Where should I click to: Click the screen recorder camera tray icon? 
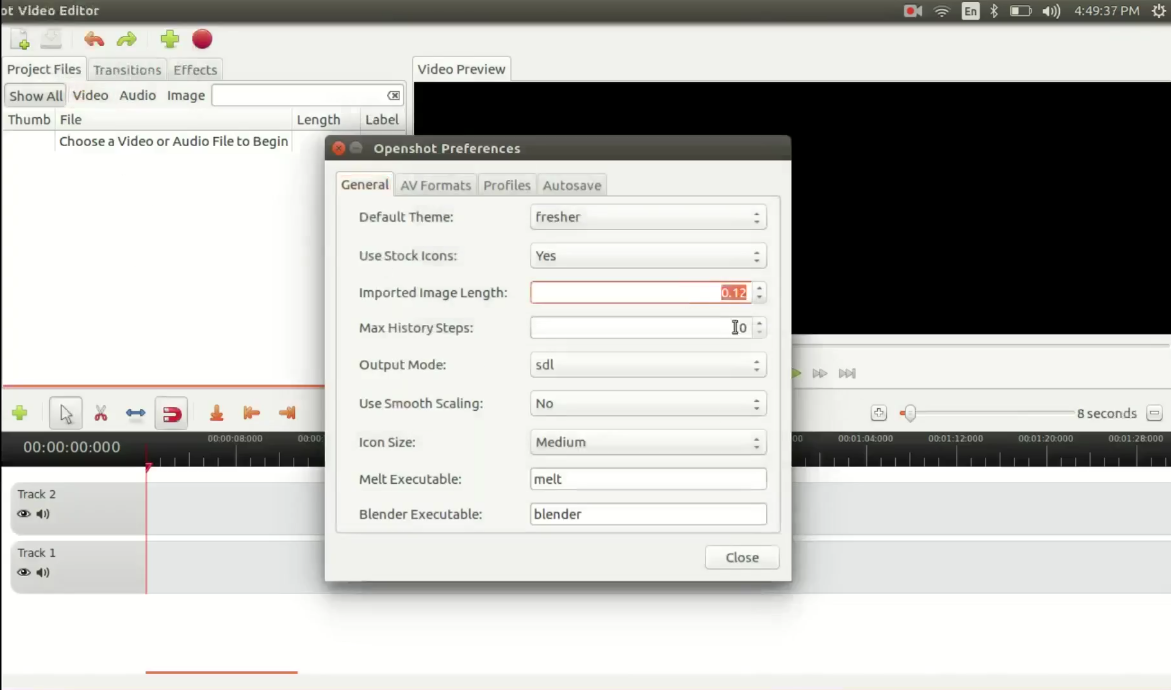[913, 11]
